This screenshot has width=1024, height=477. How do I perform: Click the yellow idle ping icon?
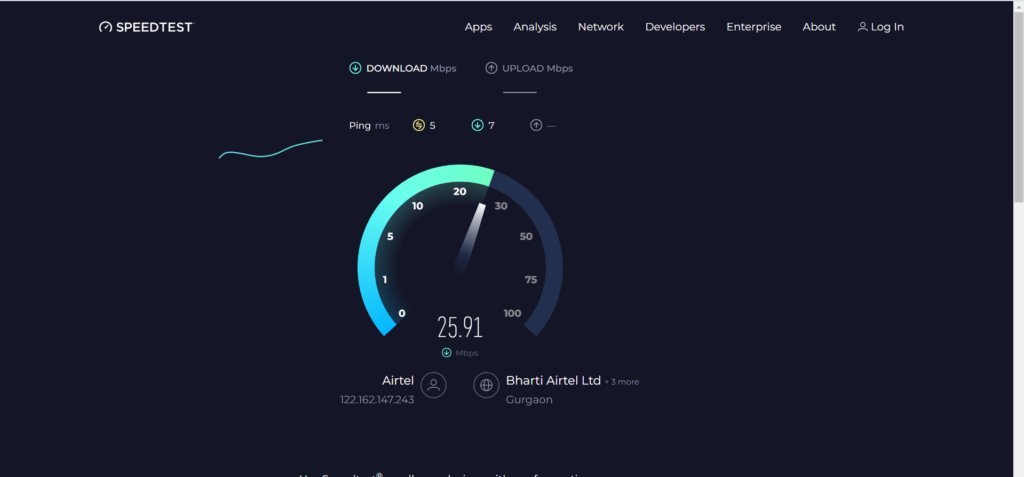point(419,125)
